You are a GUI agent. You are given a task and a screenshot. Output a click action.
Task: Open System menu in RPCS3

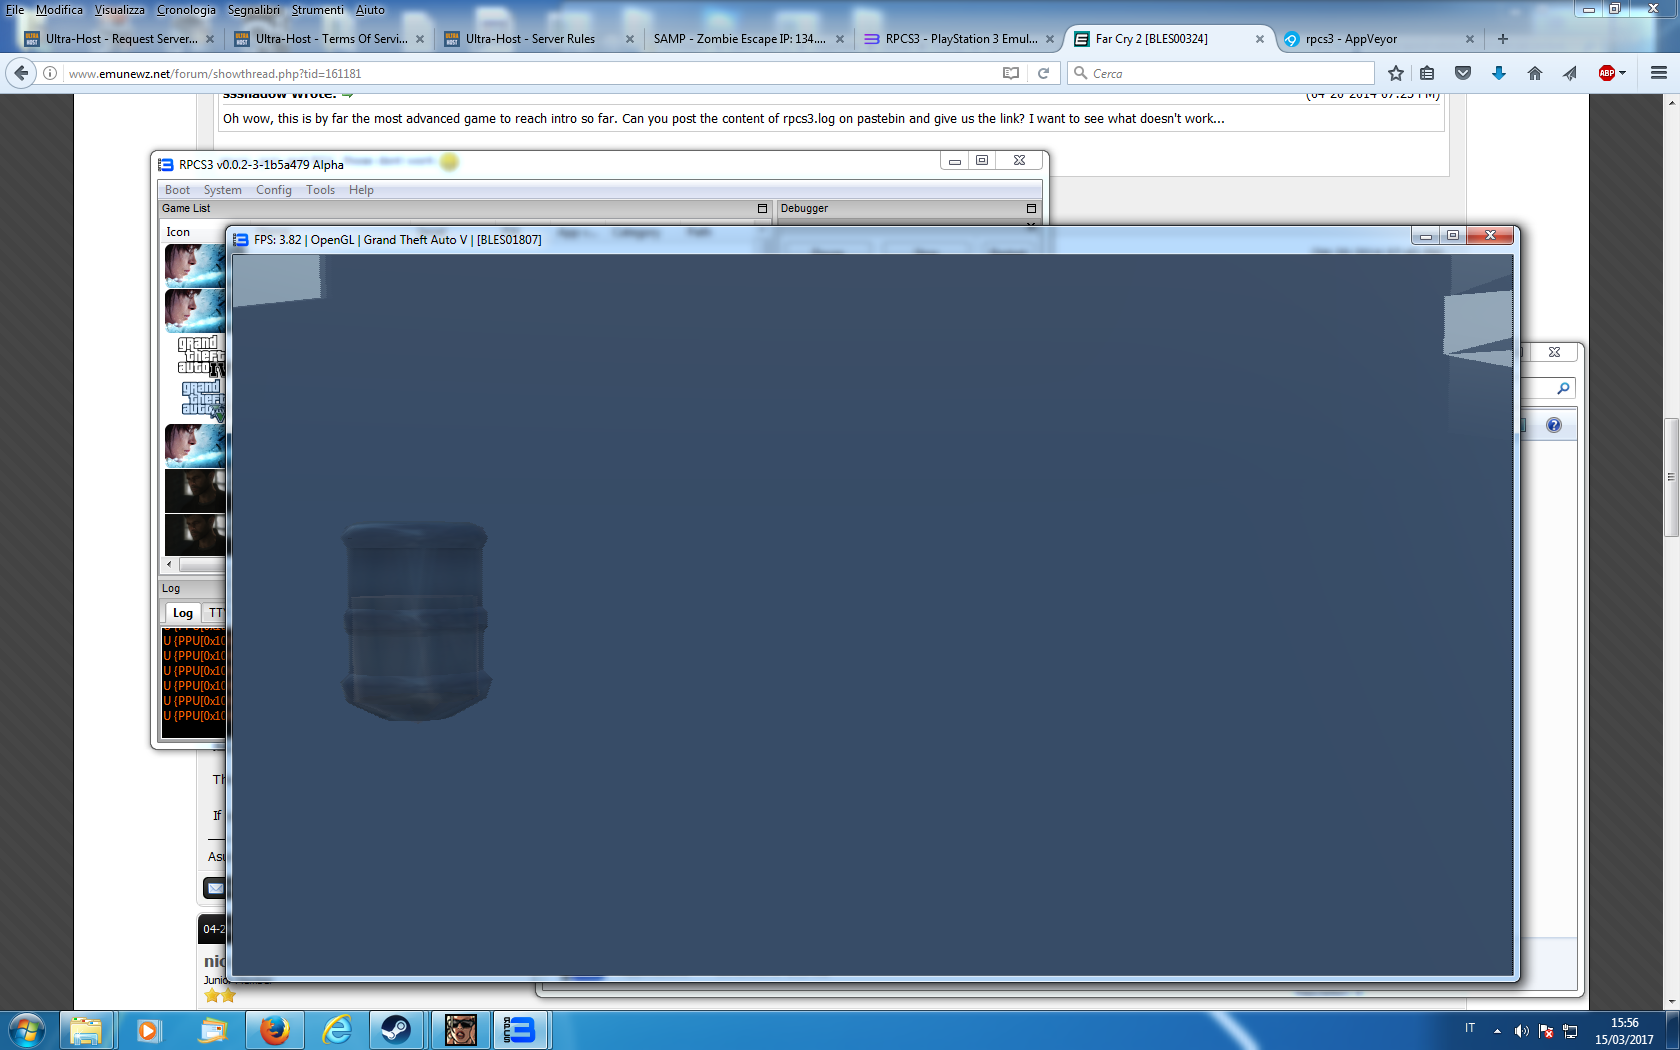click(222, 190)
